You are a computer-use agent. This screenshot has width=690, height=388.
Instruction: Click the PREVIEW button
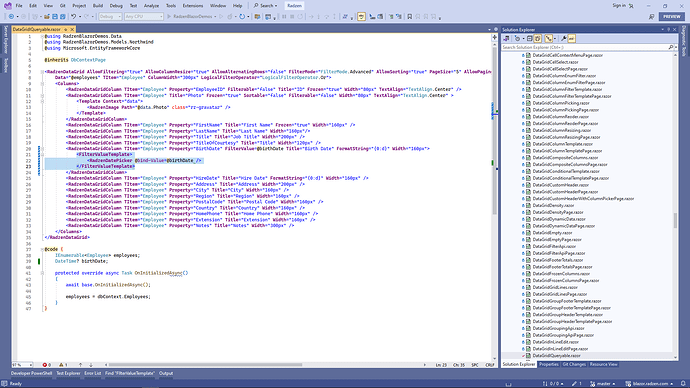(672, 17)
